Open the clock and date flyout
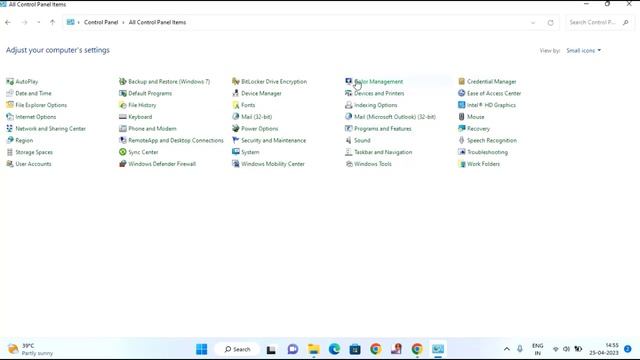This screenshot has height=360, width=640. (x=604, y=349)
